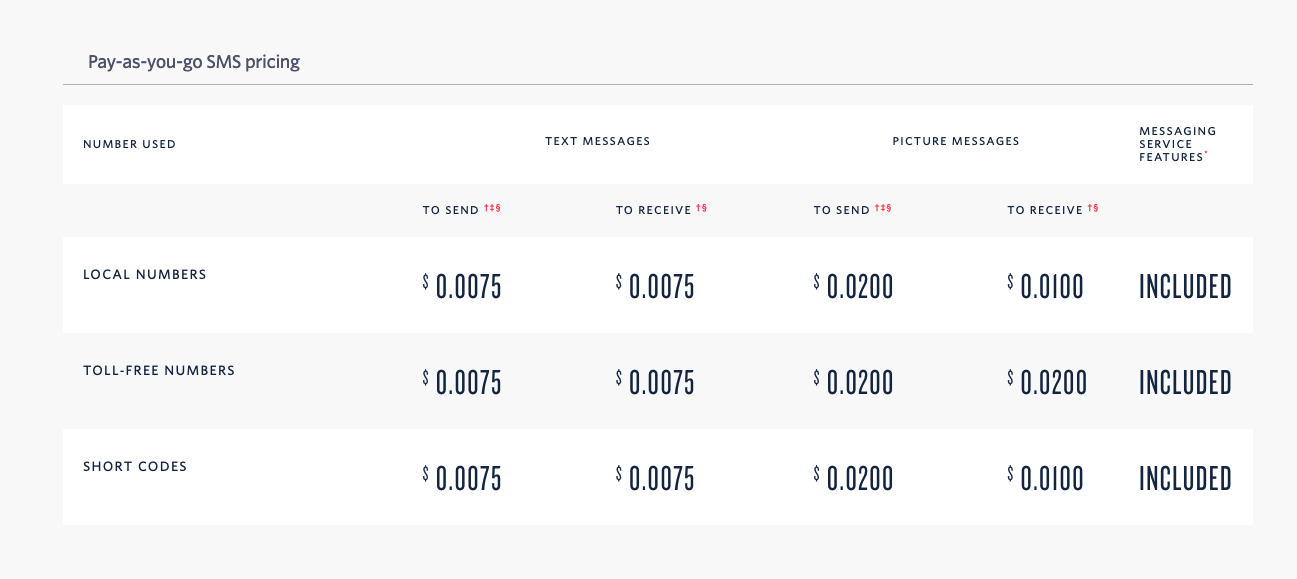Screen dimensions: 1297x579
Task: Click the Toll-Free Numbers row label
Action: pos(159,370)
